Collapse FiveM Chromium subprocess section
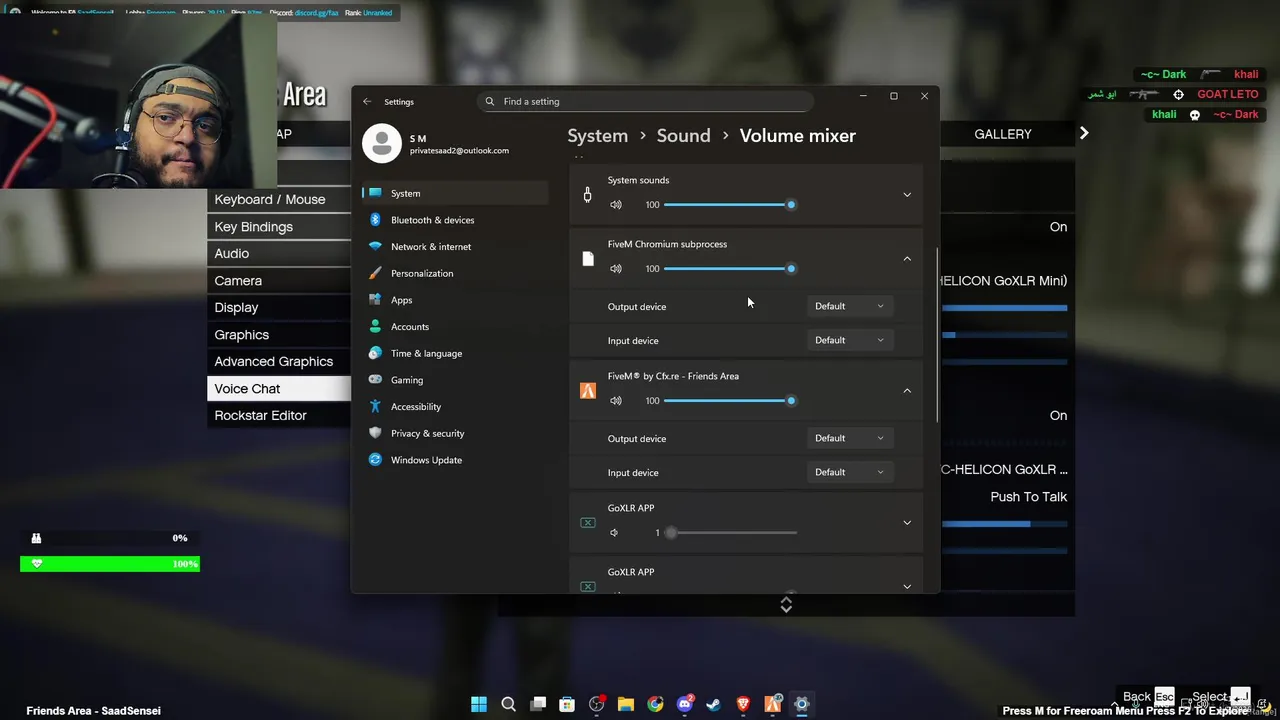Viewport: 1280px width, 720px height. (x=907, y=259)
